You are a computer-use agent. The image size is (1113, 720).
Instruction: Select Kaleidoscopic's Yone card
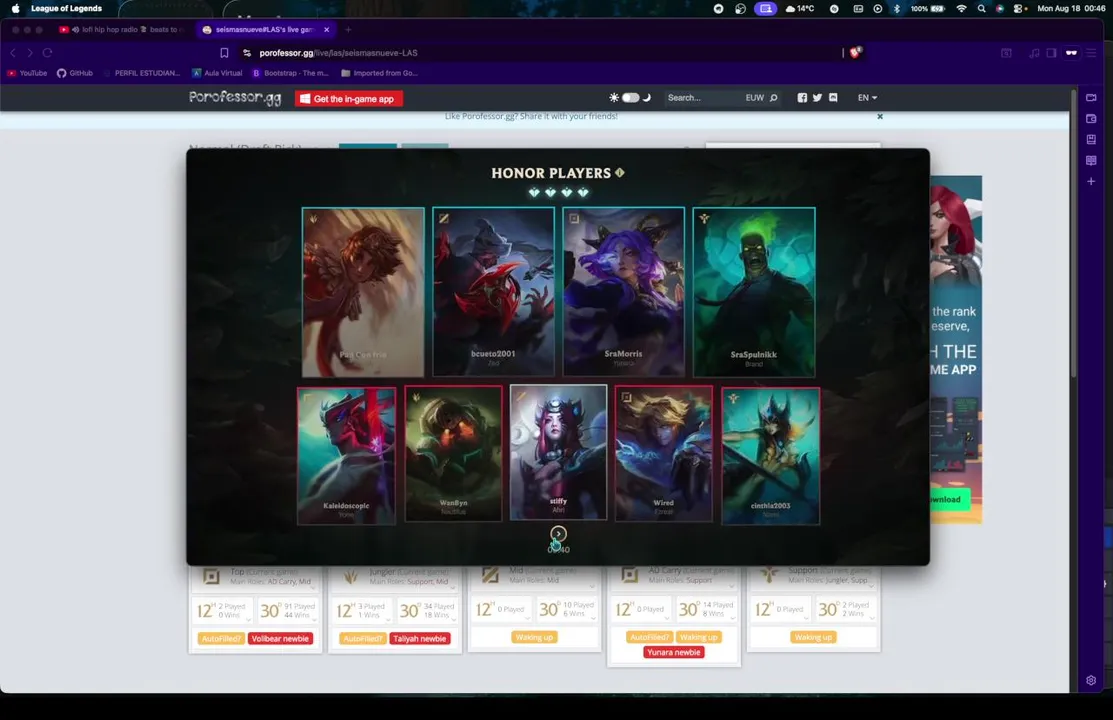coord(346,456)
